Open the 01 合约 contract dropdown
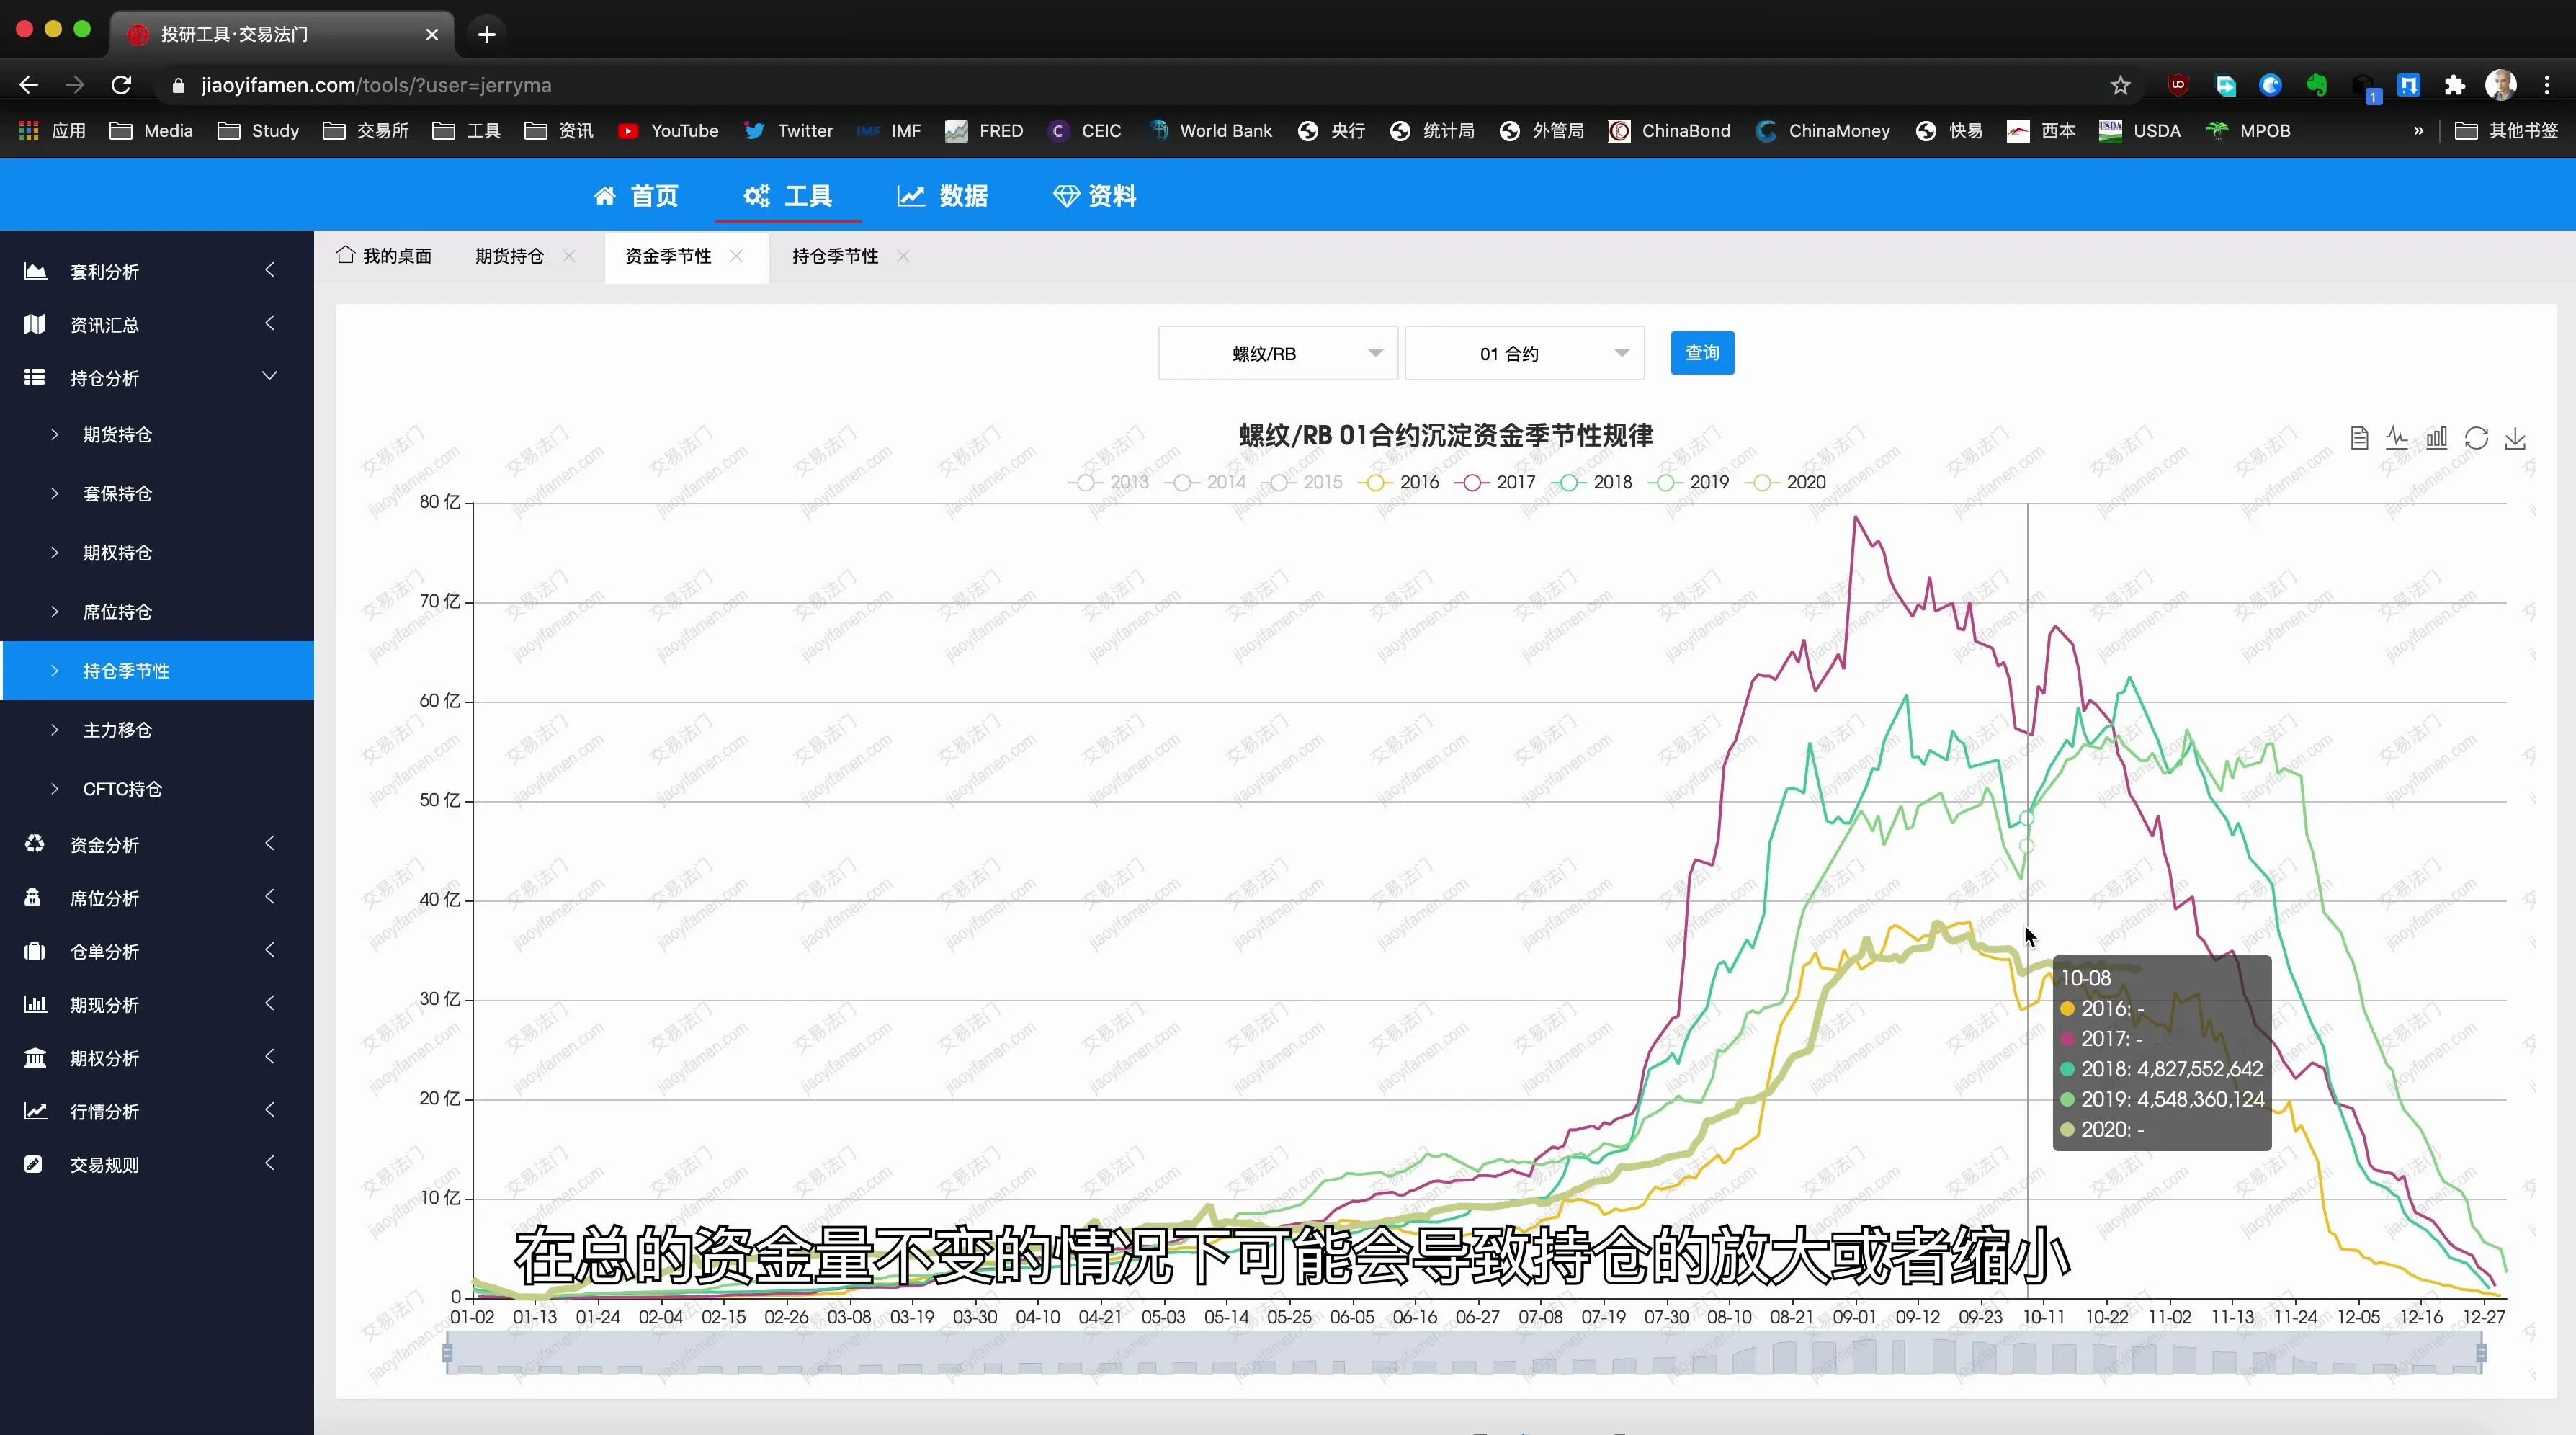The height and width of the screenshot is (1435, 2576). pos(1524,353)
